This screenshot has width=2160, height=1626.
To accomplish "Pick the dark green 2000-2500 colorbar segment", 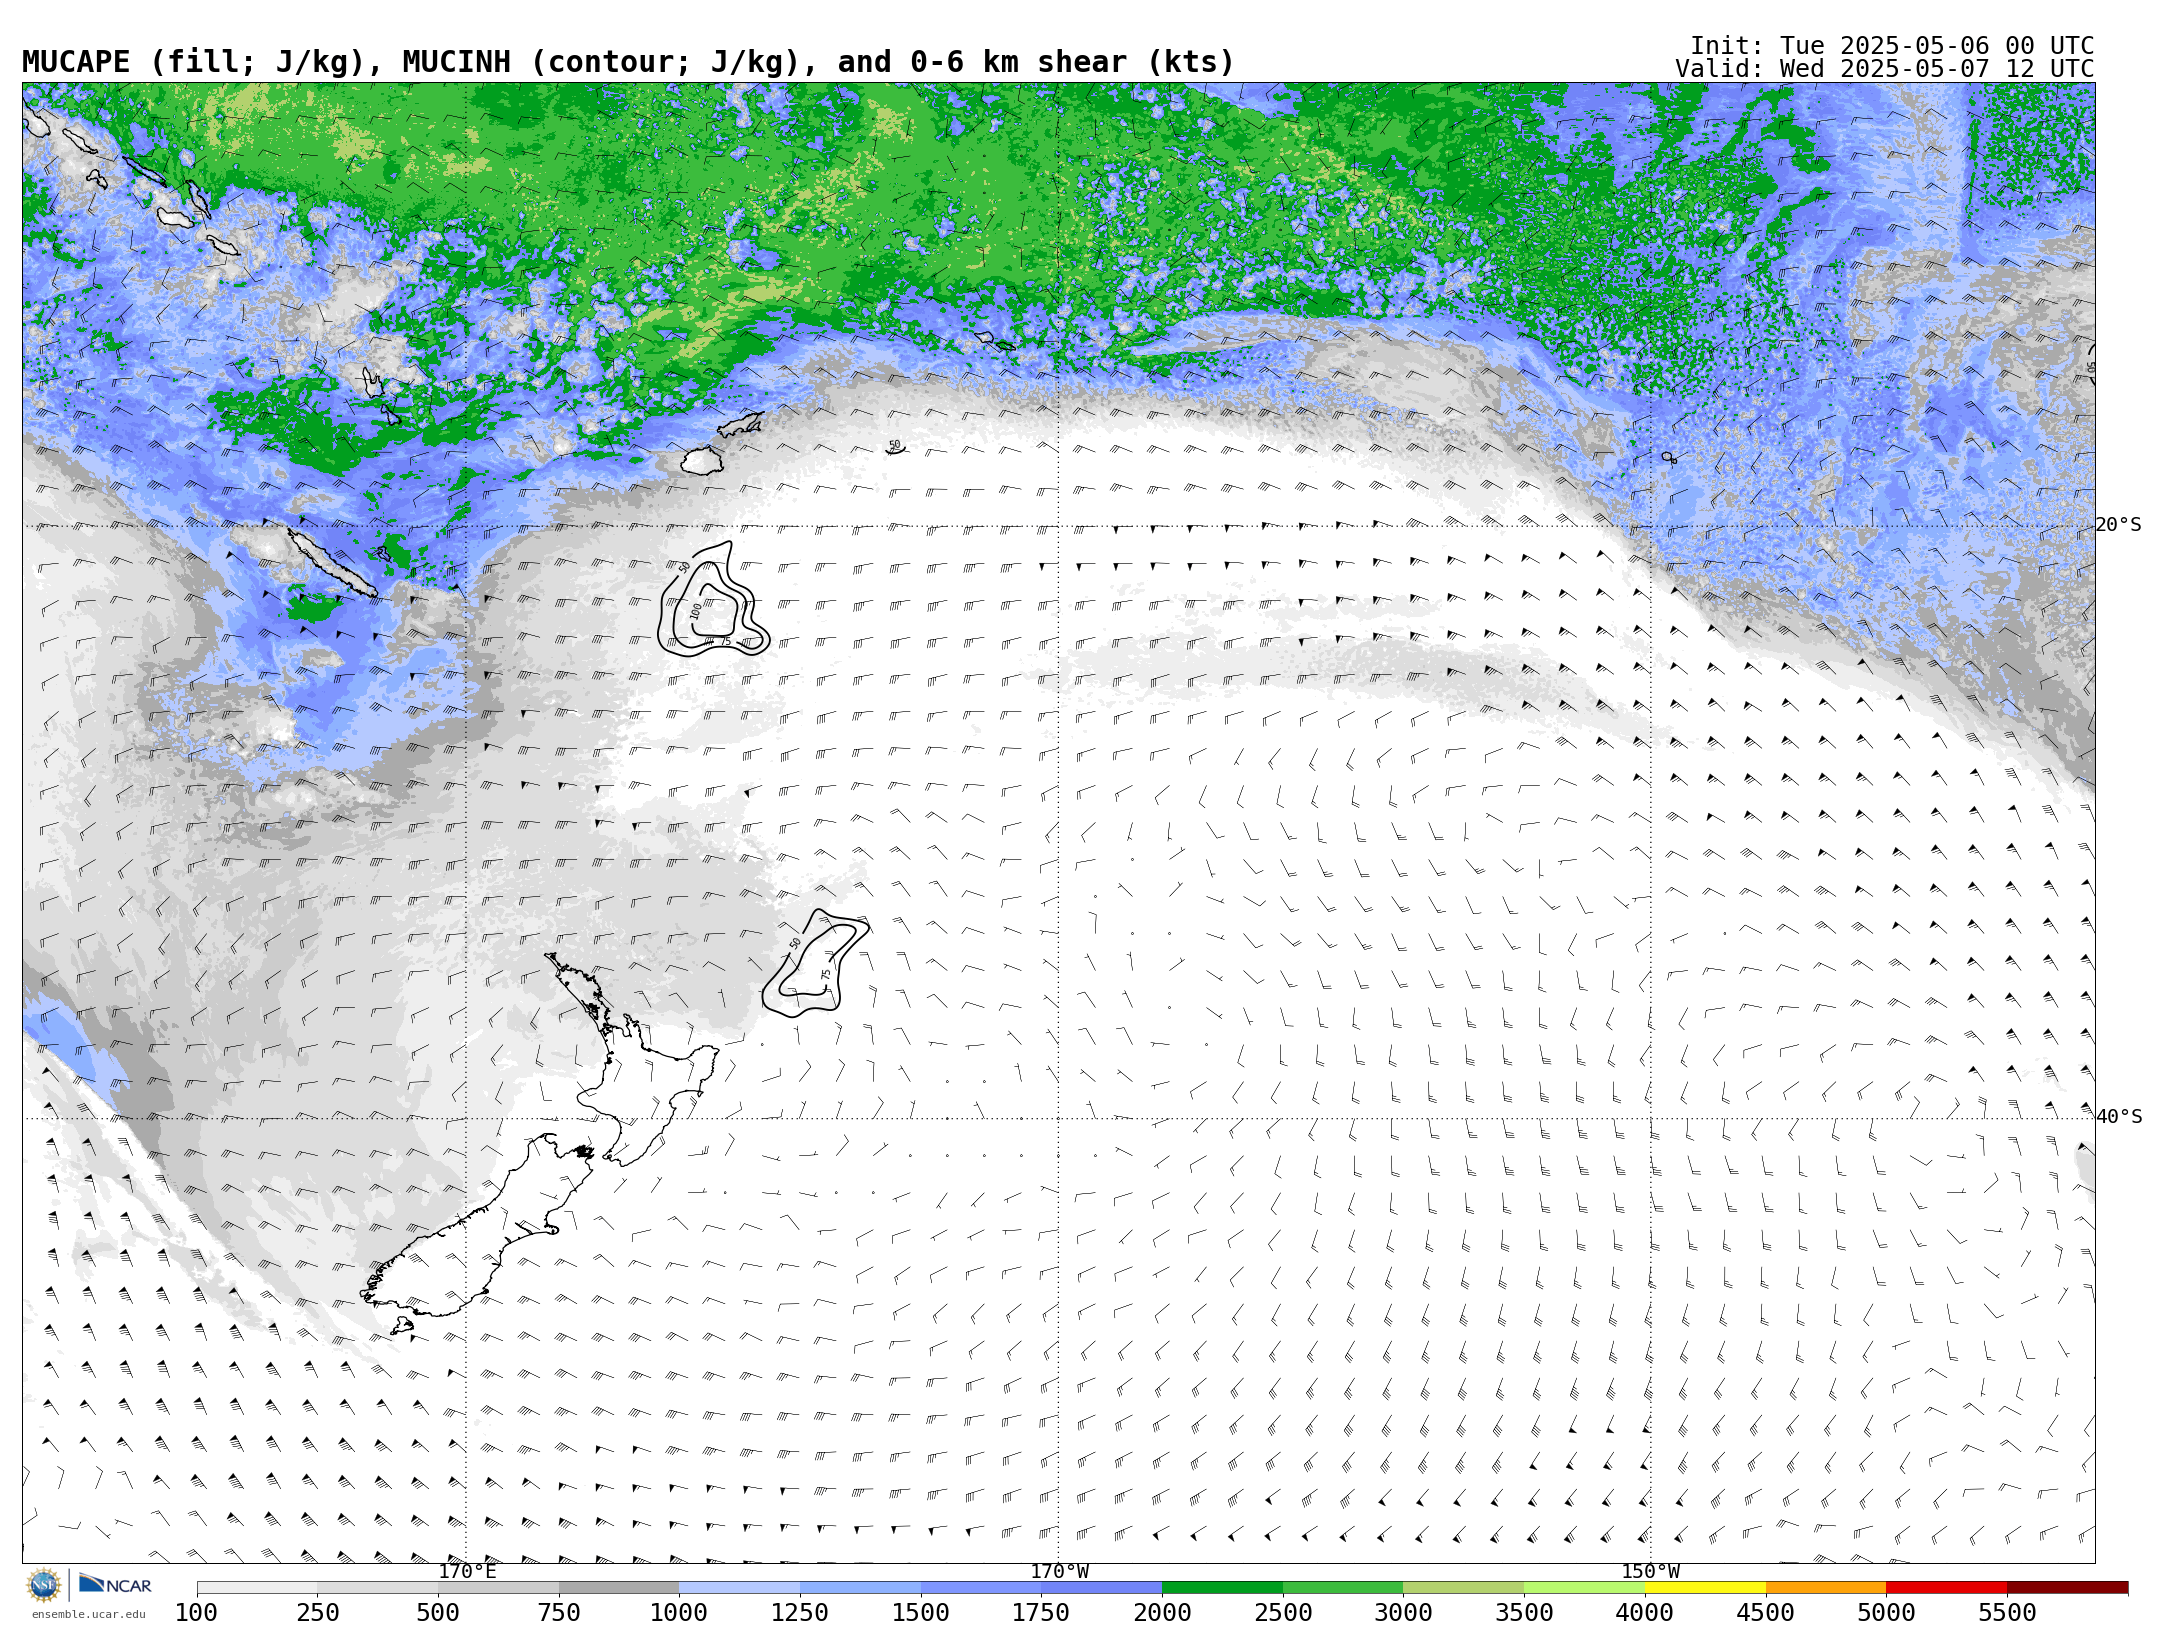I will pyautogui.click(x=1222, y=1588).
